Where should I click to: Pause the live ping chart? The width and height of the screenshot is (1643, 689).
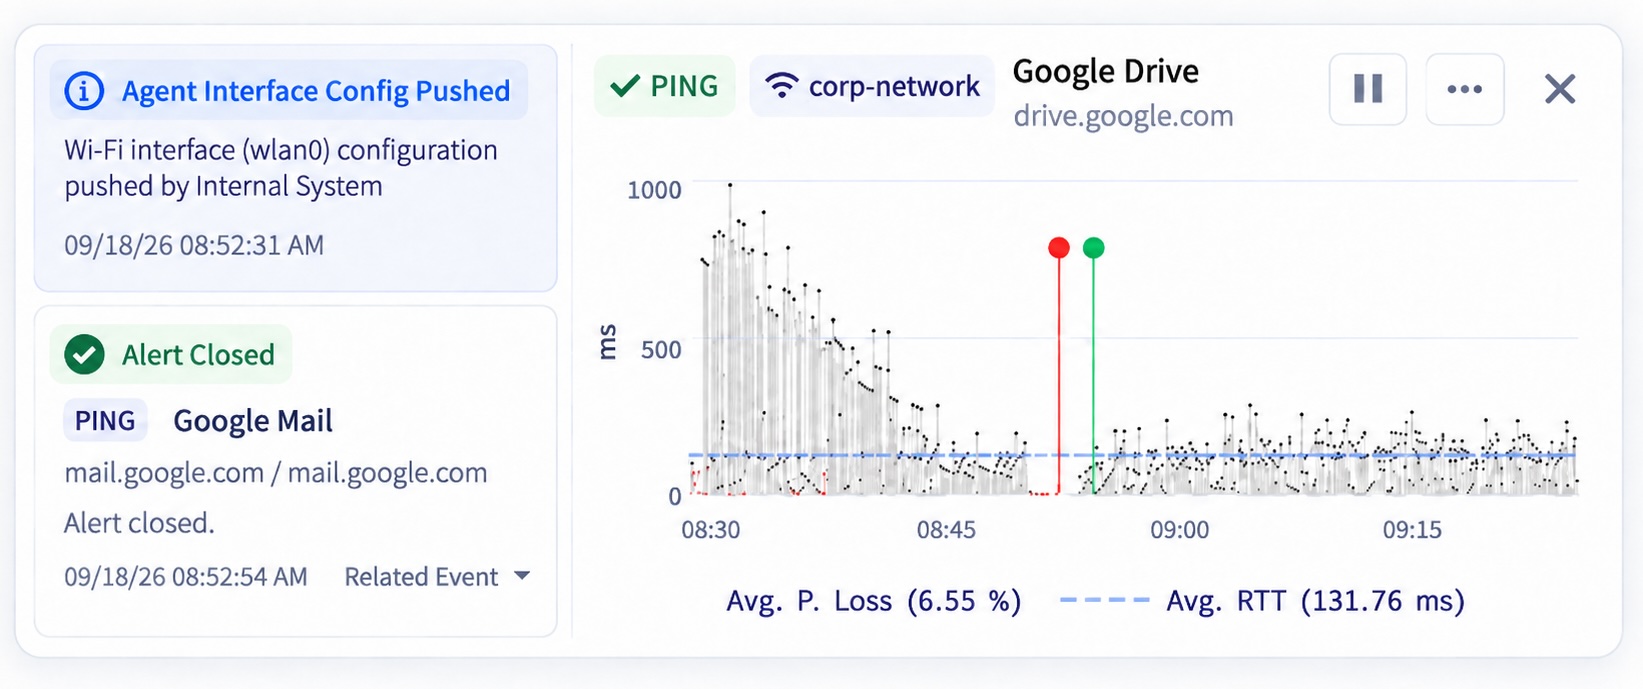click(x=1368, y=89)
